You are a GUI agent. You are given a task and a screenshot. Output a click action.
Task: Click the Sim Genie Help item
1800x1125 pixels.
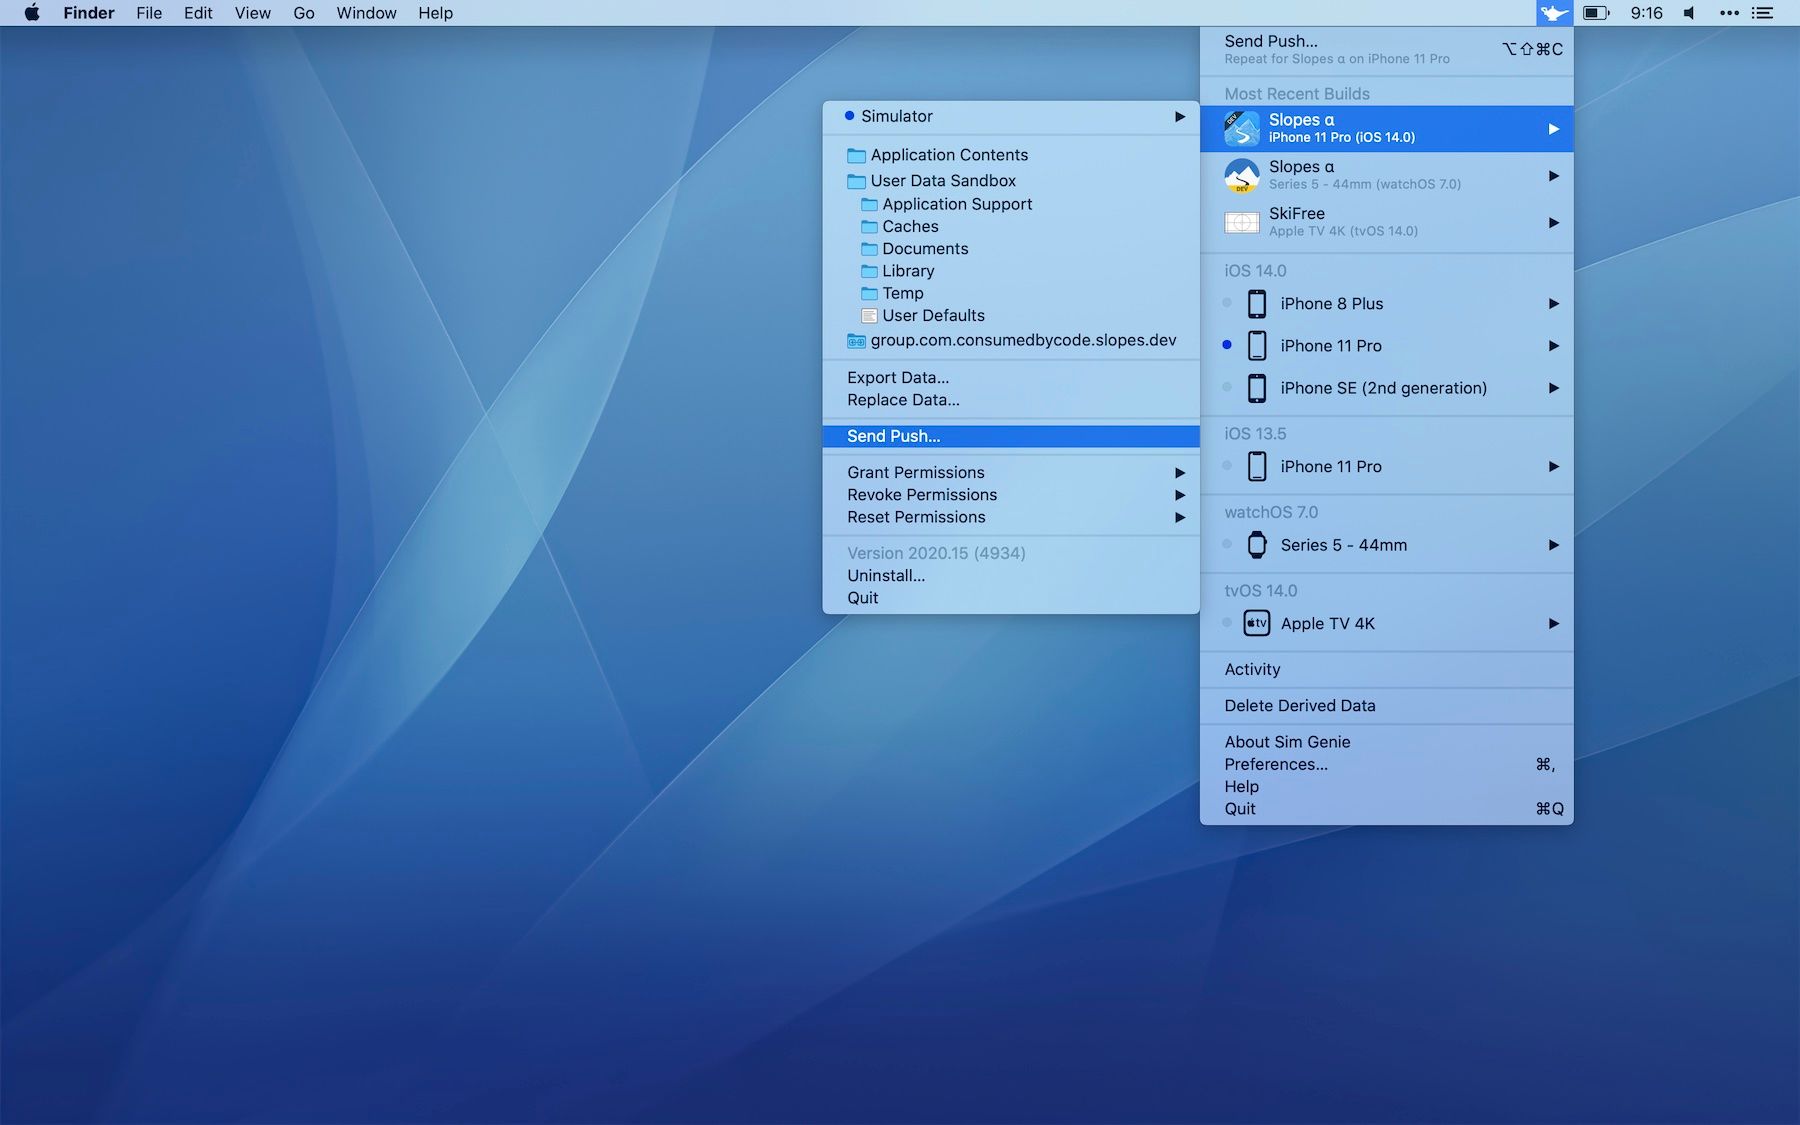point(1386,787)
